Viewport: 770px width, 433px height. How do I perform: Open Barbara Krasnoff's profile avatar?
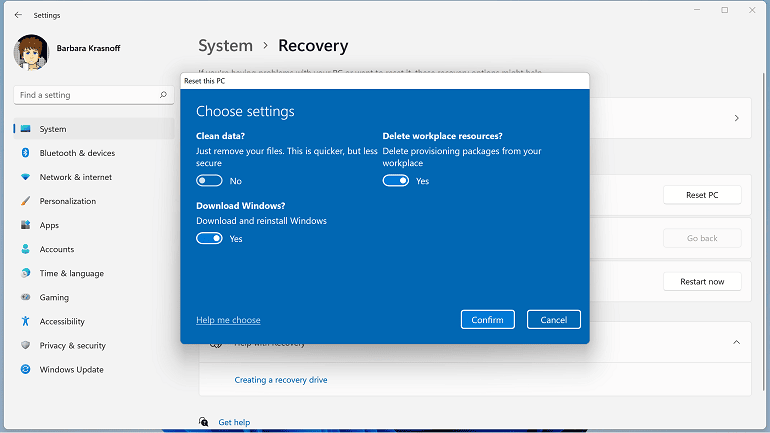31,52
